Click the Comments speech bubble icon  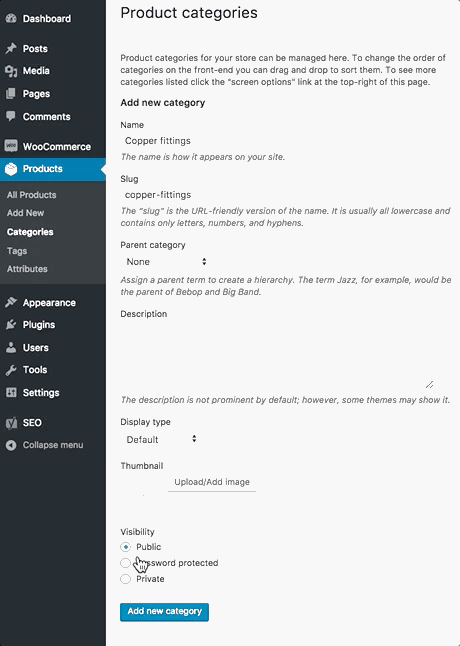click(11, 117)
